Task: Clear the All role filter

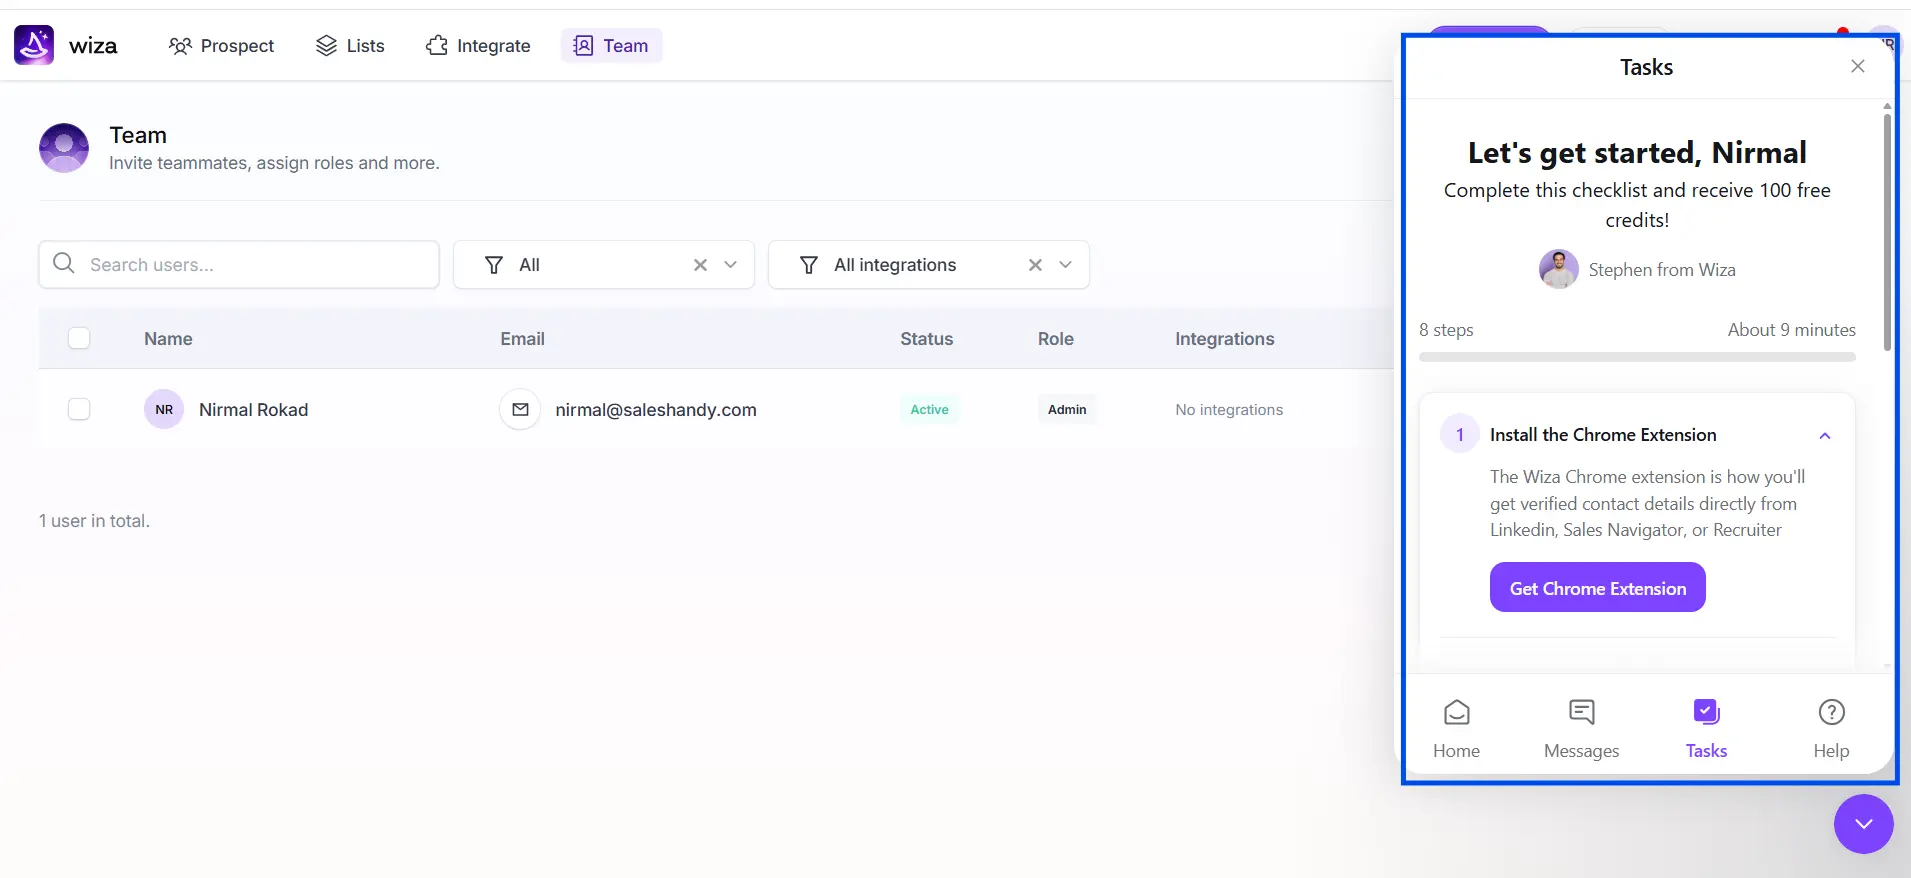Action: [700, 265]
